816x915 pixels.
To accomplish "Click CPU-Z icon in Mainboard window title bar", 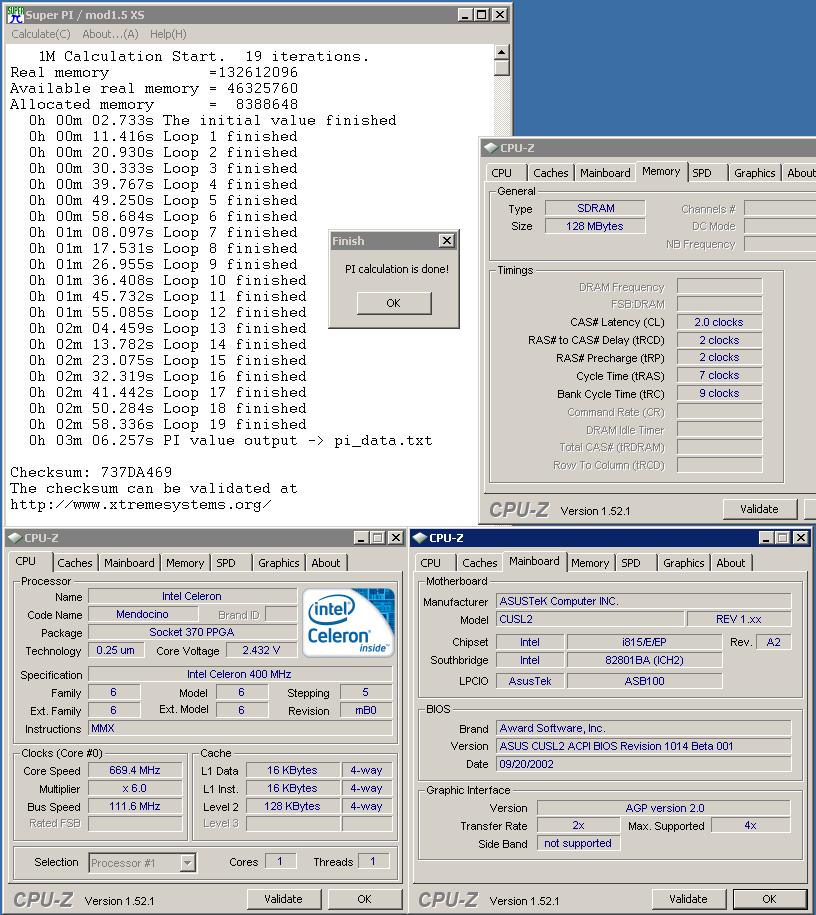I will tap(420, 538).
